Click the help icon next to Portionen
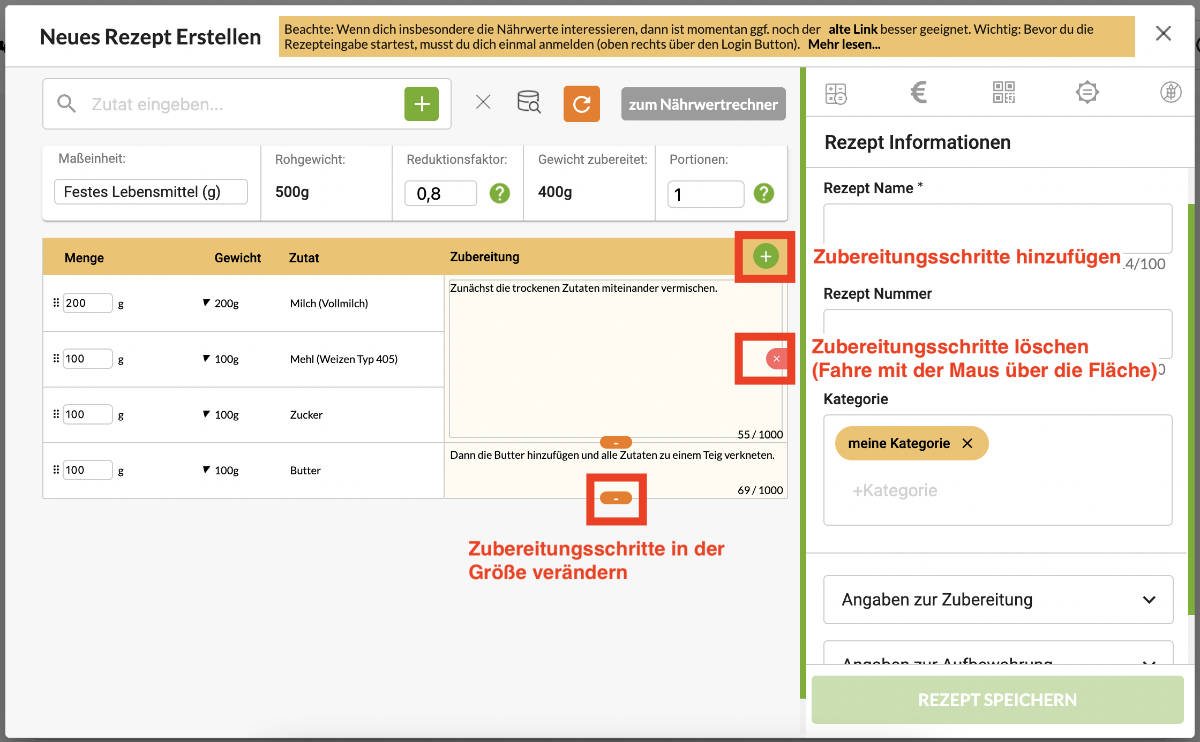This screenshot has width=1200, height=742. [x=764, y=194]
